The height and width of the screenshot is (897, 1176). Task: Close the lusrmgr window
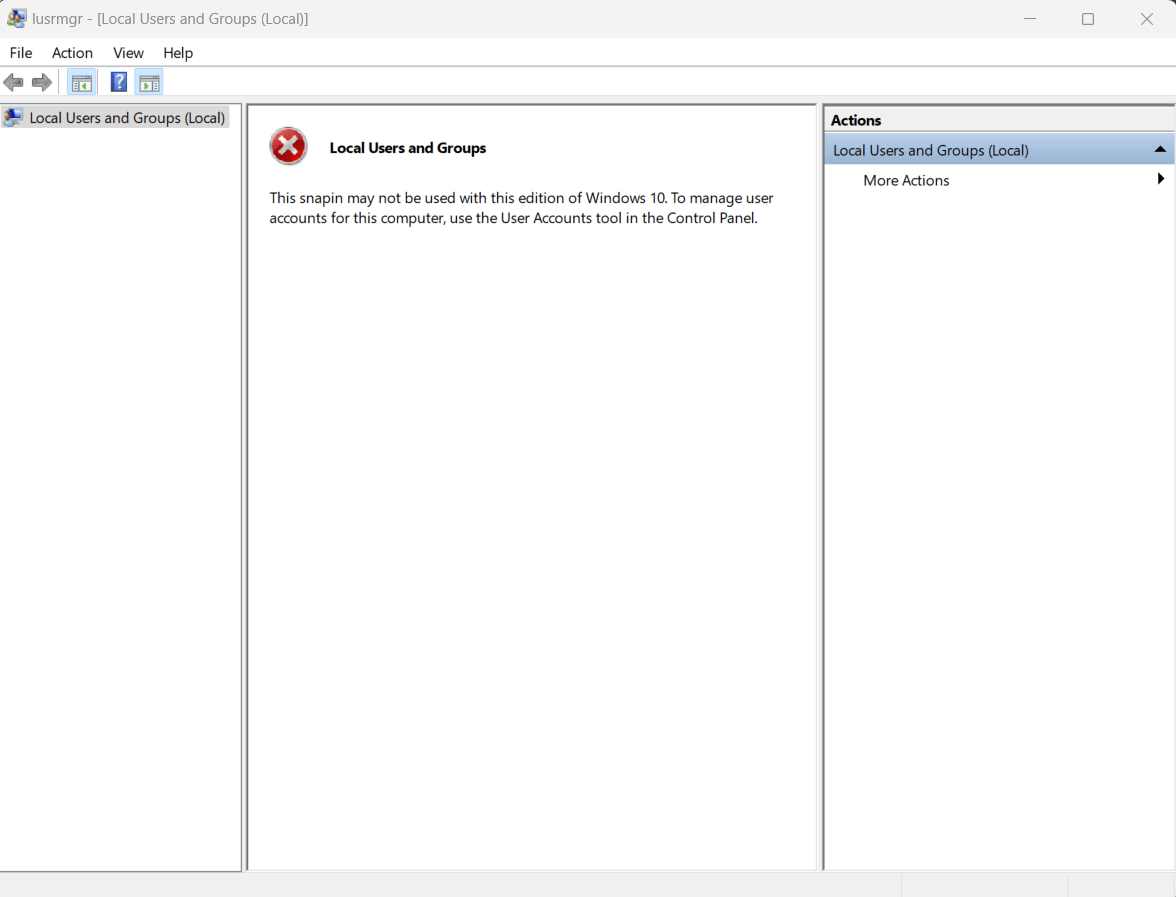click(x=1147, y=19)
